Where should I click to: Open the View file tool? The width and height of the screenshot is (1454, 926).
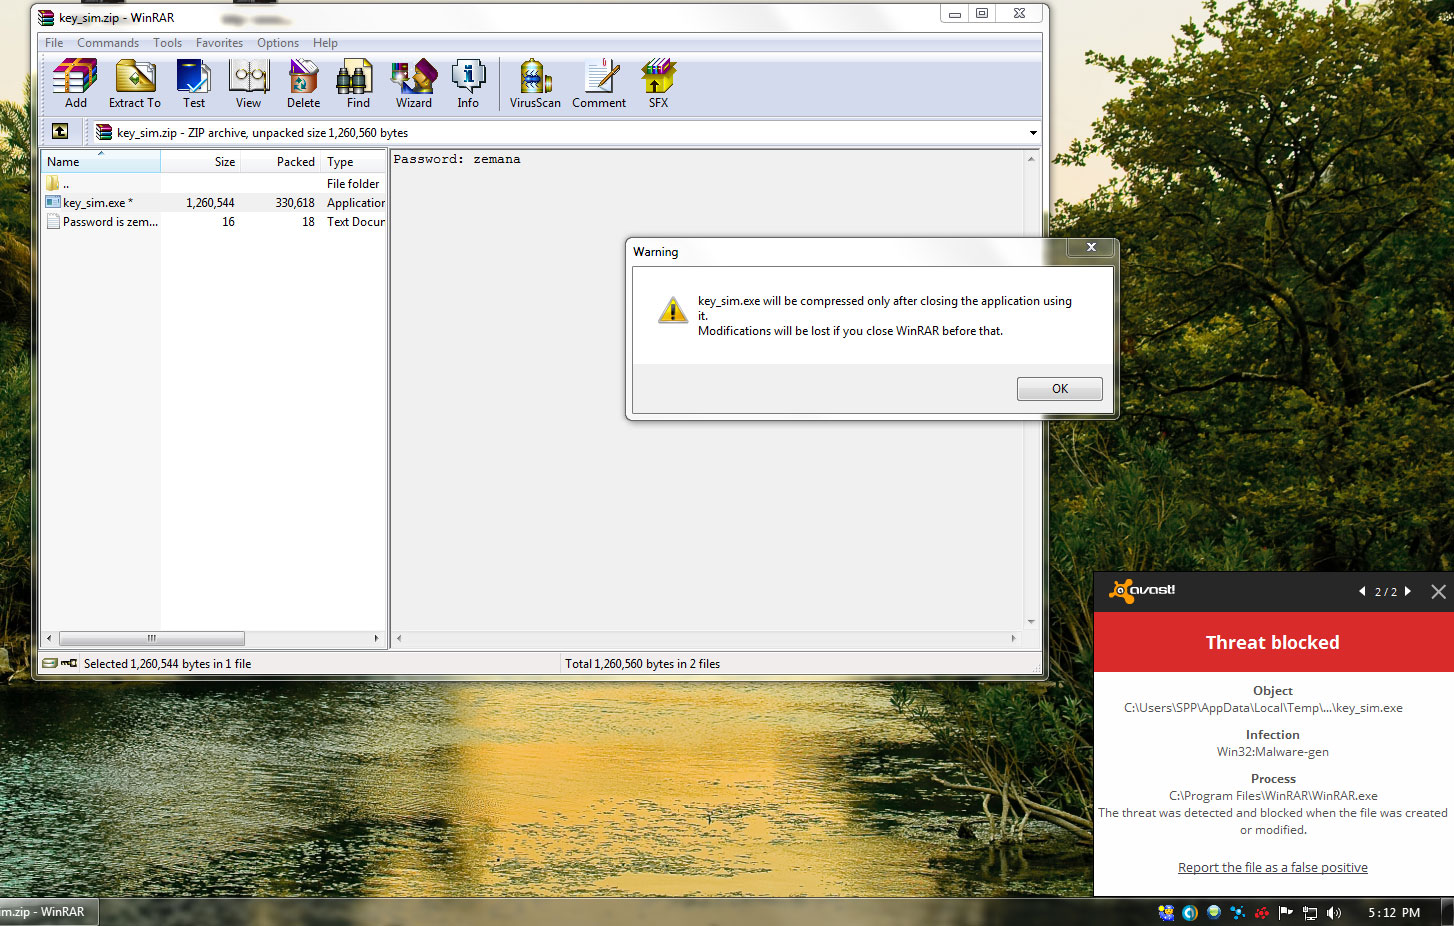pyautogui.click(x=248, y=83)
